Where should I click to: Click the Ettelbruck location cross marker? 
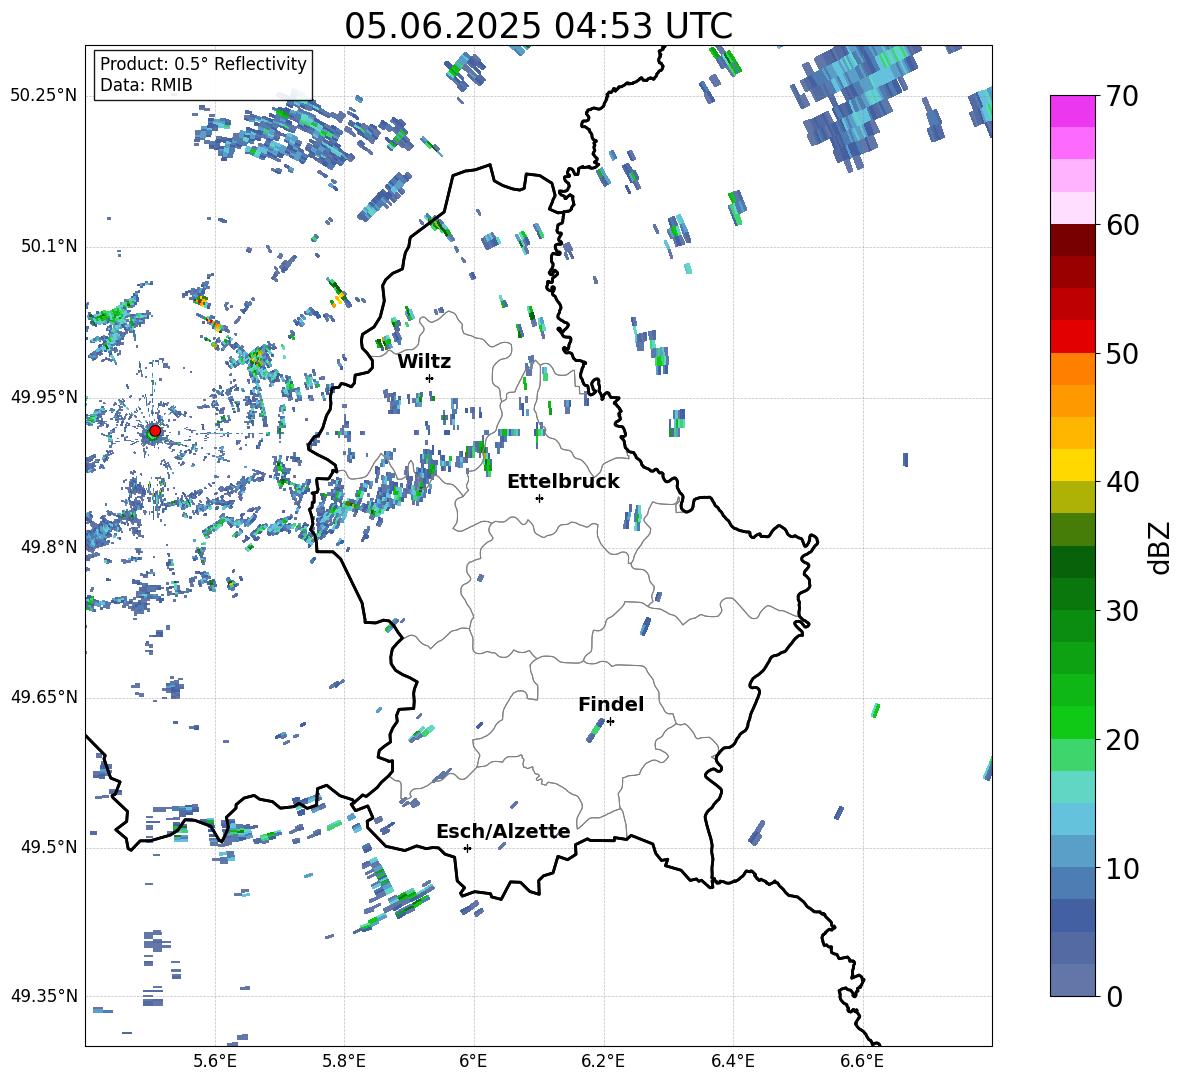pyautogui.click(x=539, y=498)
